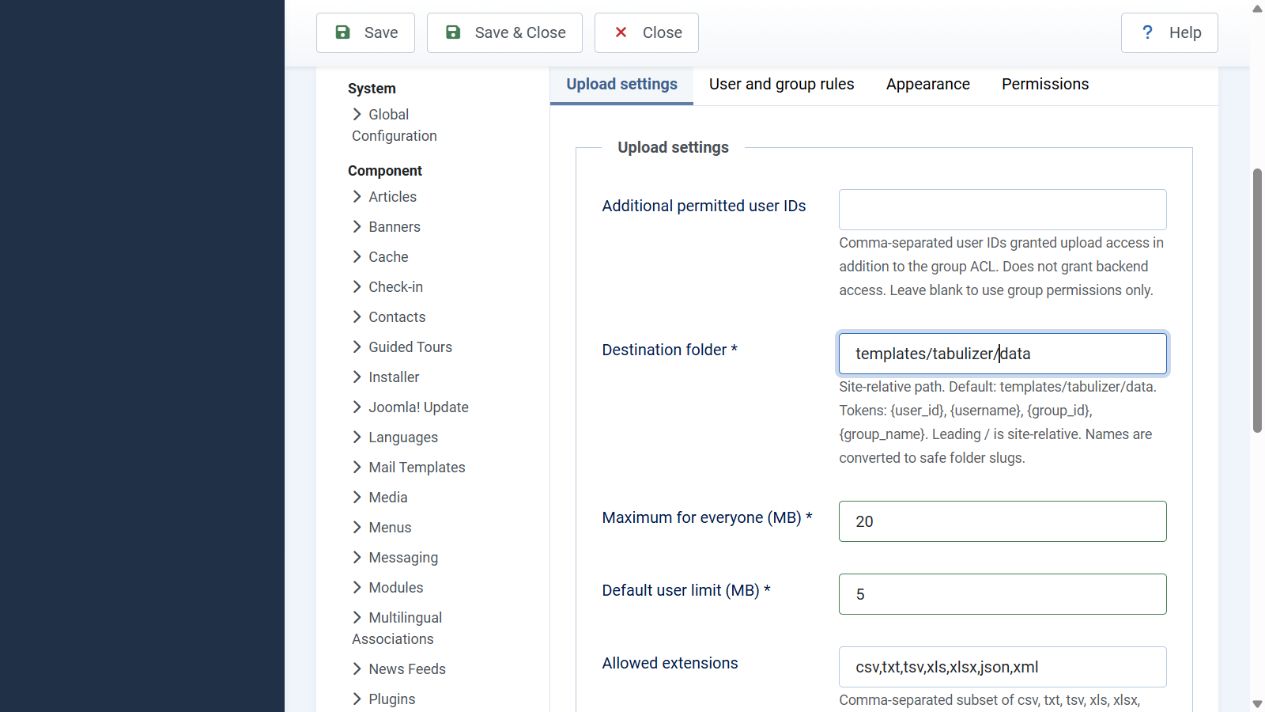The image size is (1265, 712).
Task: Click the Default user limit (MB) field
Action: pos(1002,594)
